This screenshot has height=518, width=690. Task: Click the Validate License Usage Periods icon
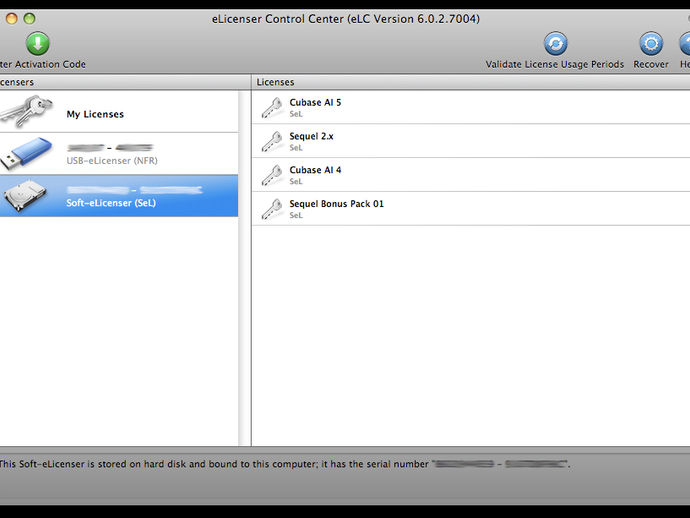(555, 43)
